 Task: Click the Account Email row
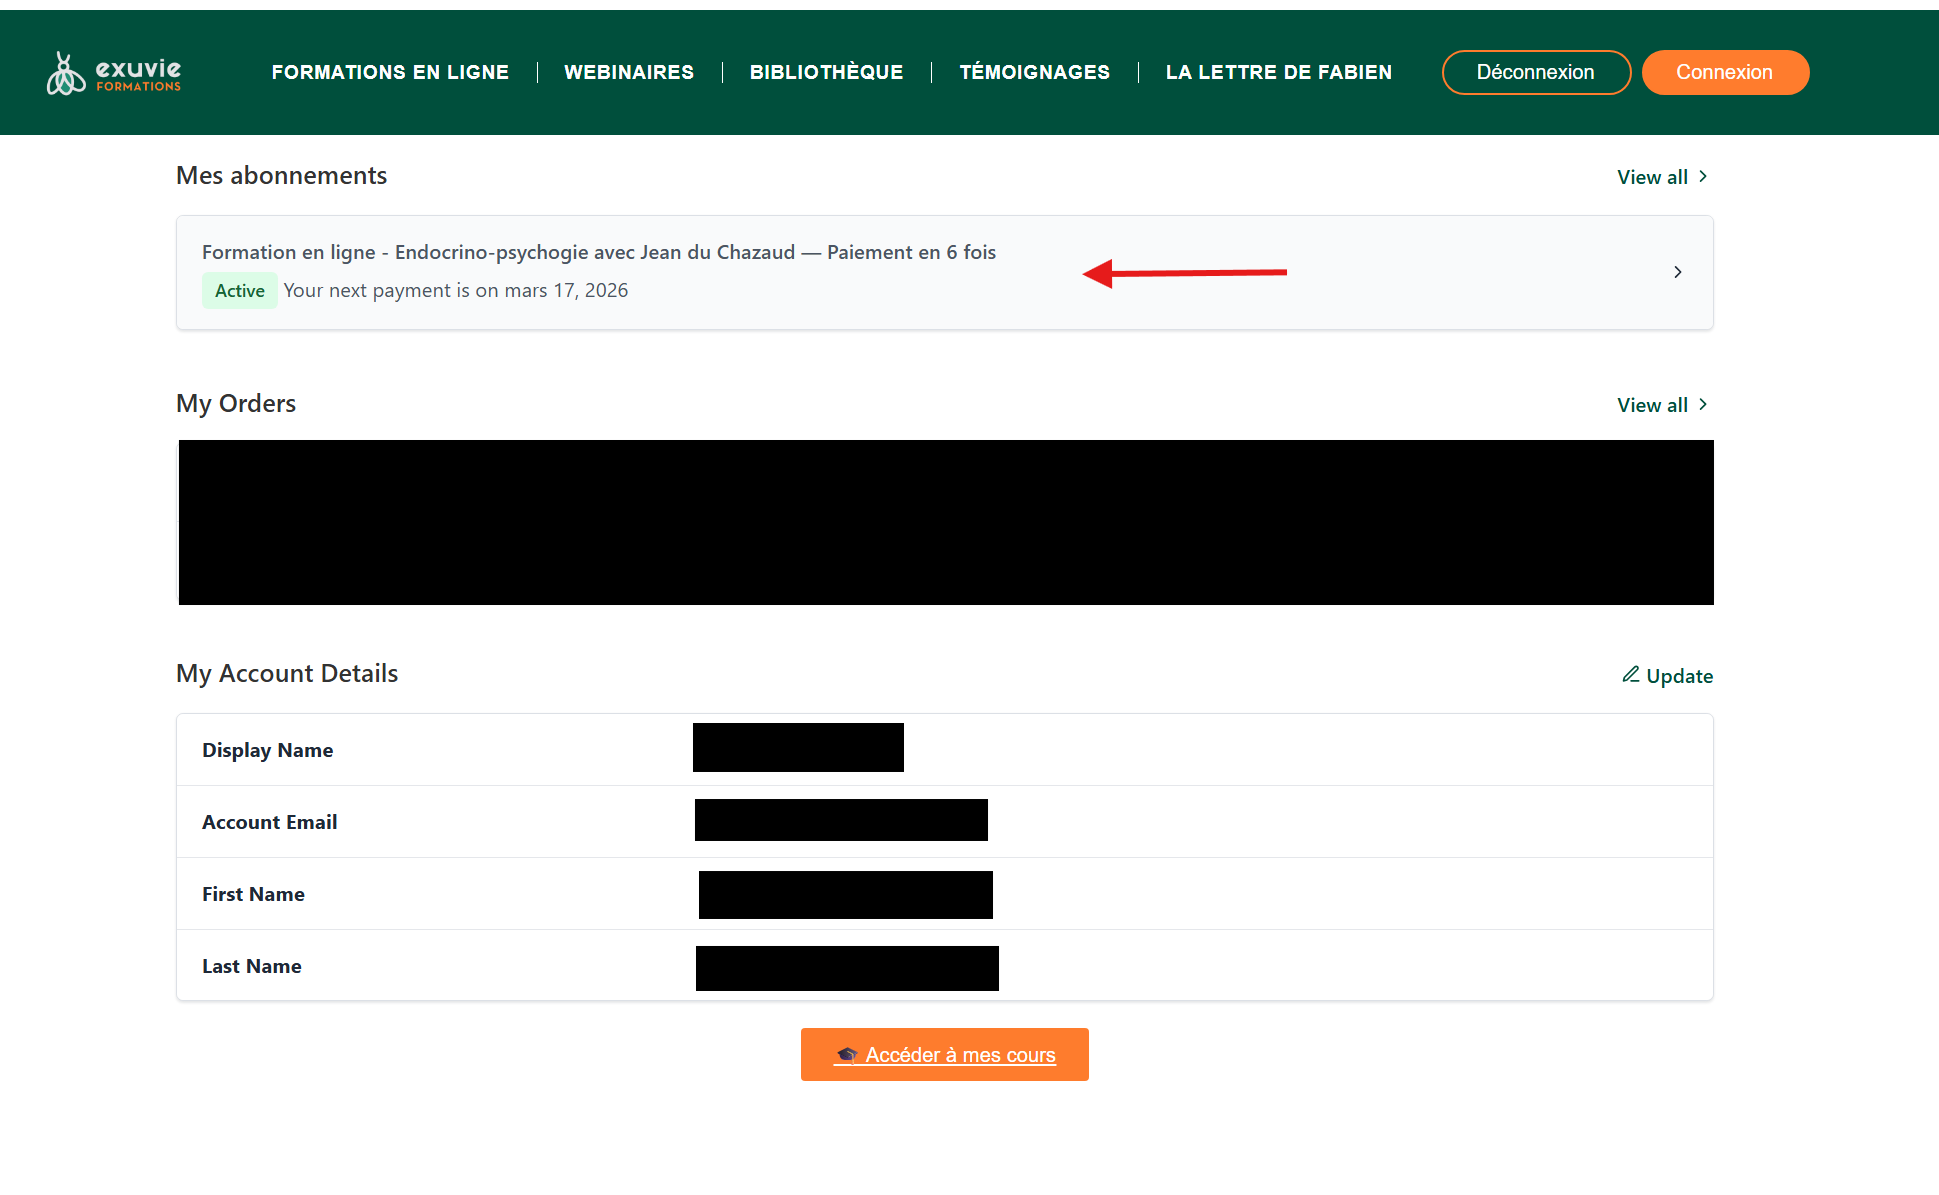click(270, 822)
